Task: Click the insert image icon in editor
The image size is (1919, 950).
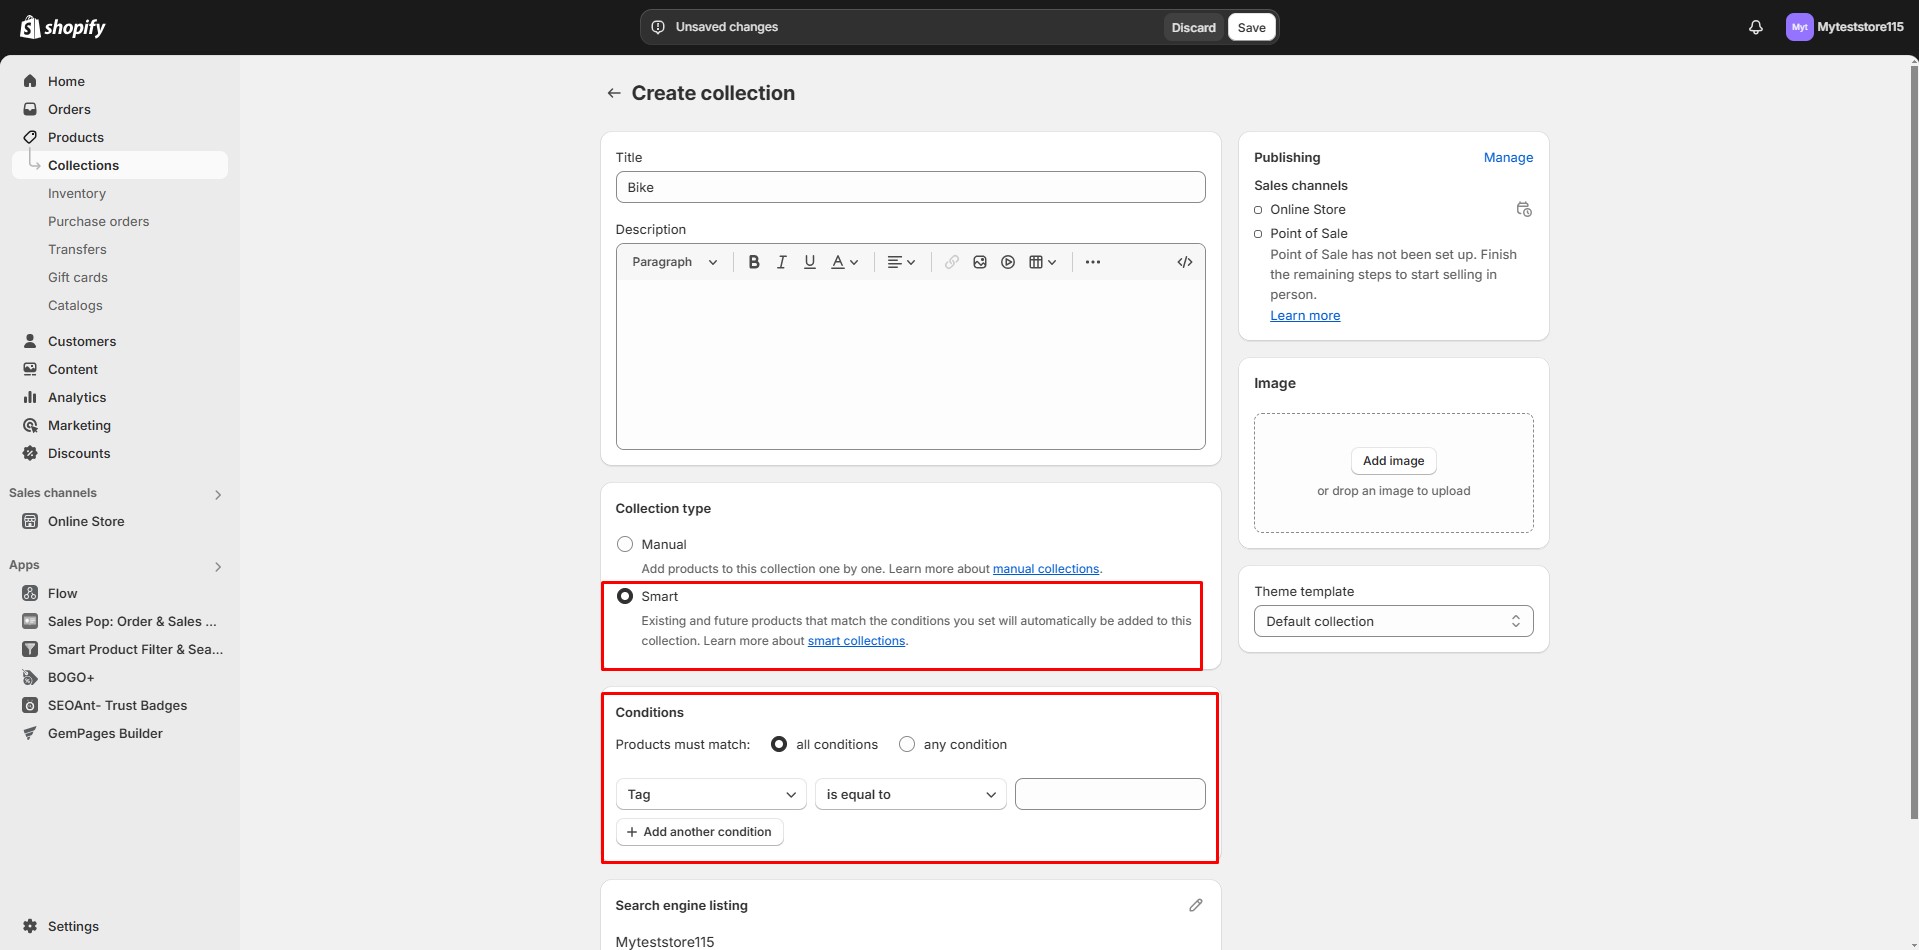Action: [x=980, y=262]
